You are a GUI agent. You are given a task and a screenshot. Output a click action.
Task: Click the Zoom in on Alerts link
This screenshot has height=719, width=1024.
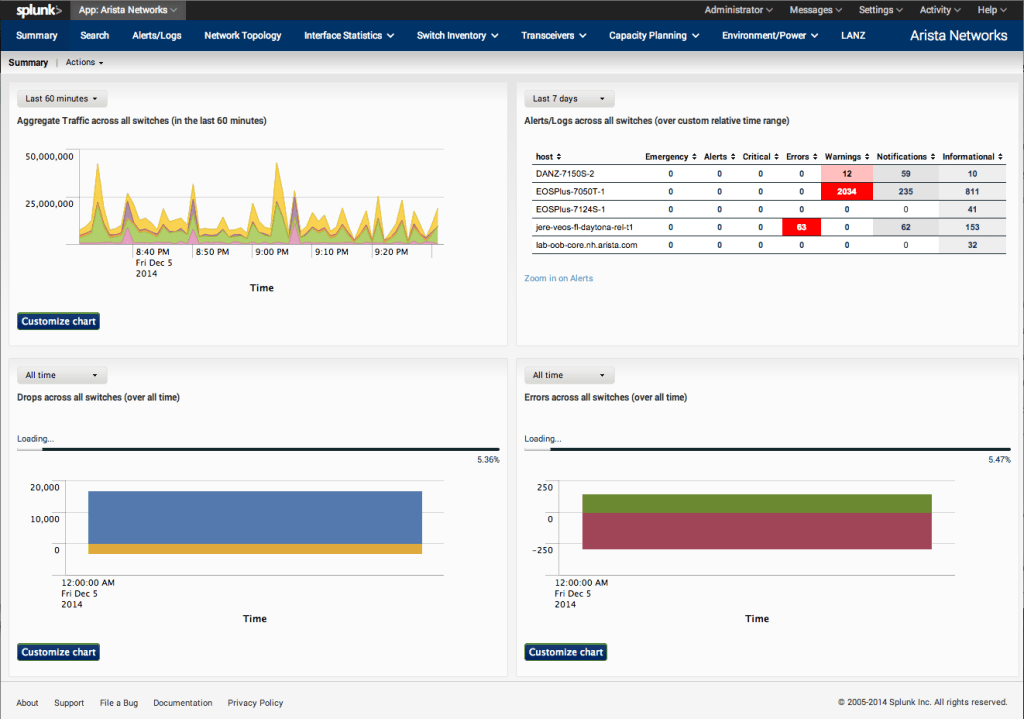pyautogui.click(x=558, y=278)
